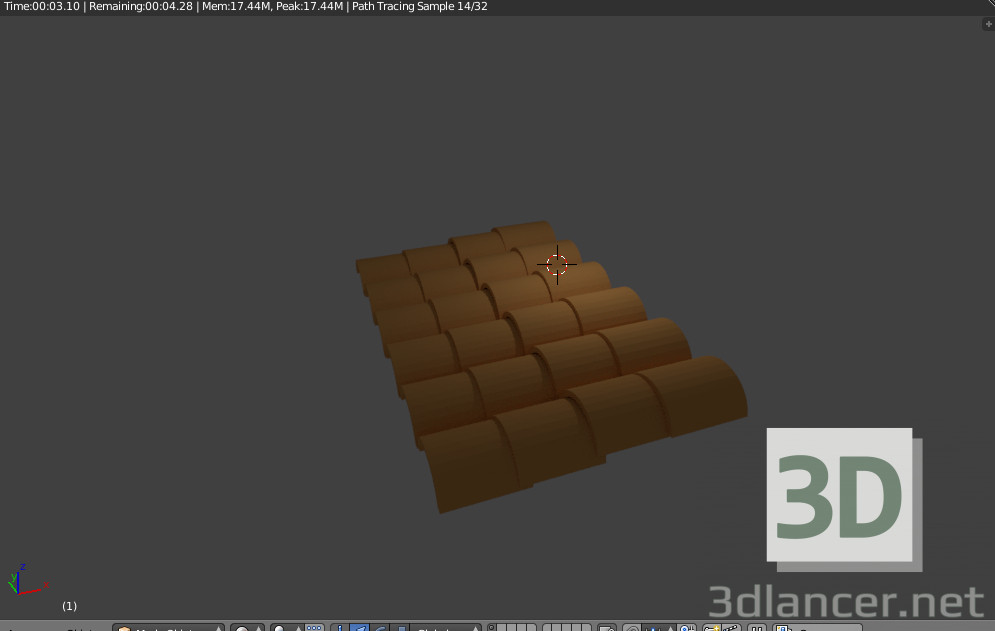Screen dimensions: 995x631
Task: Select the translate manipulator arrow icon
Action: (360, 628)
